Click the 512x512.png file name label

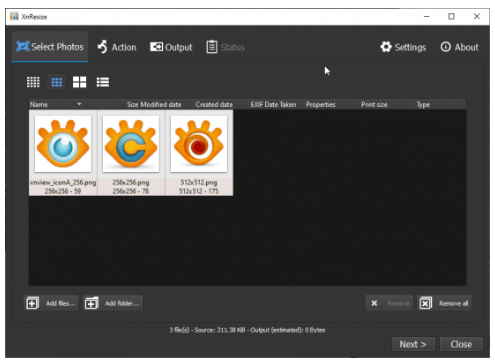199,182
